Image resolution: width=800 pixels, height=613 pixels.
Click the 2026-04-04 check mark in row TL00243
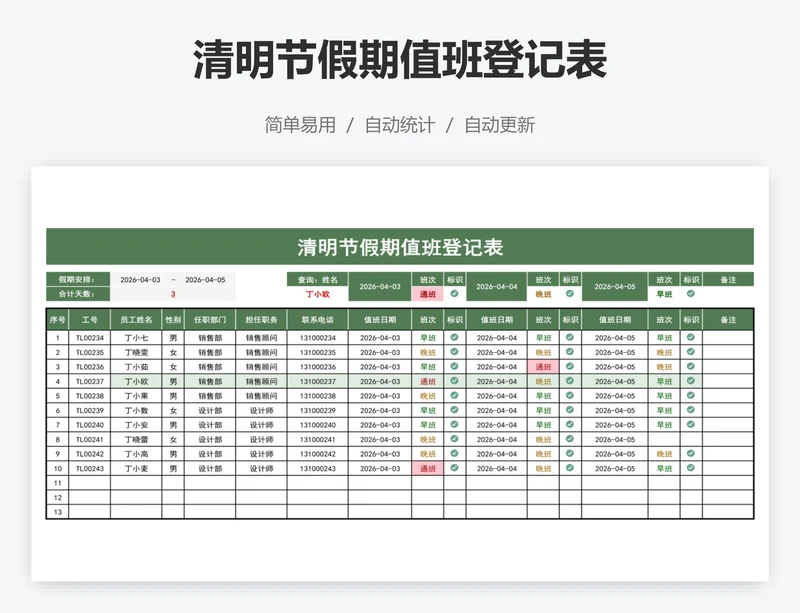pyautogui.click(x=570, y=468)
